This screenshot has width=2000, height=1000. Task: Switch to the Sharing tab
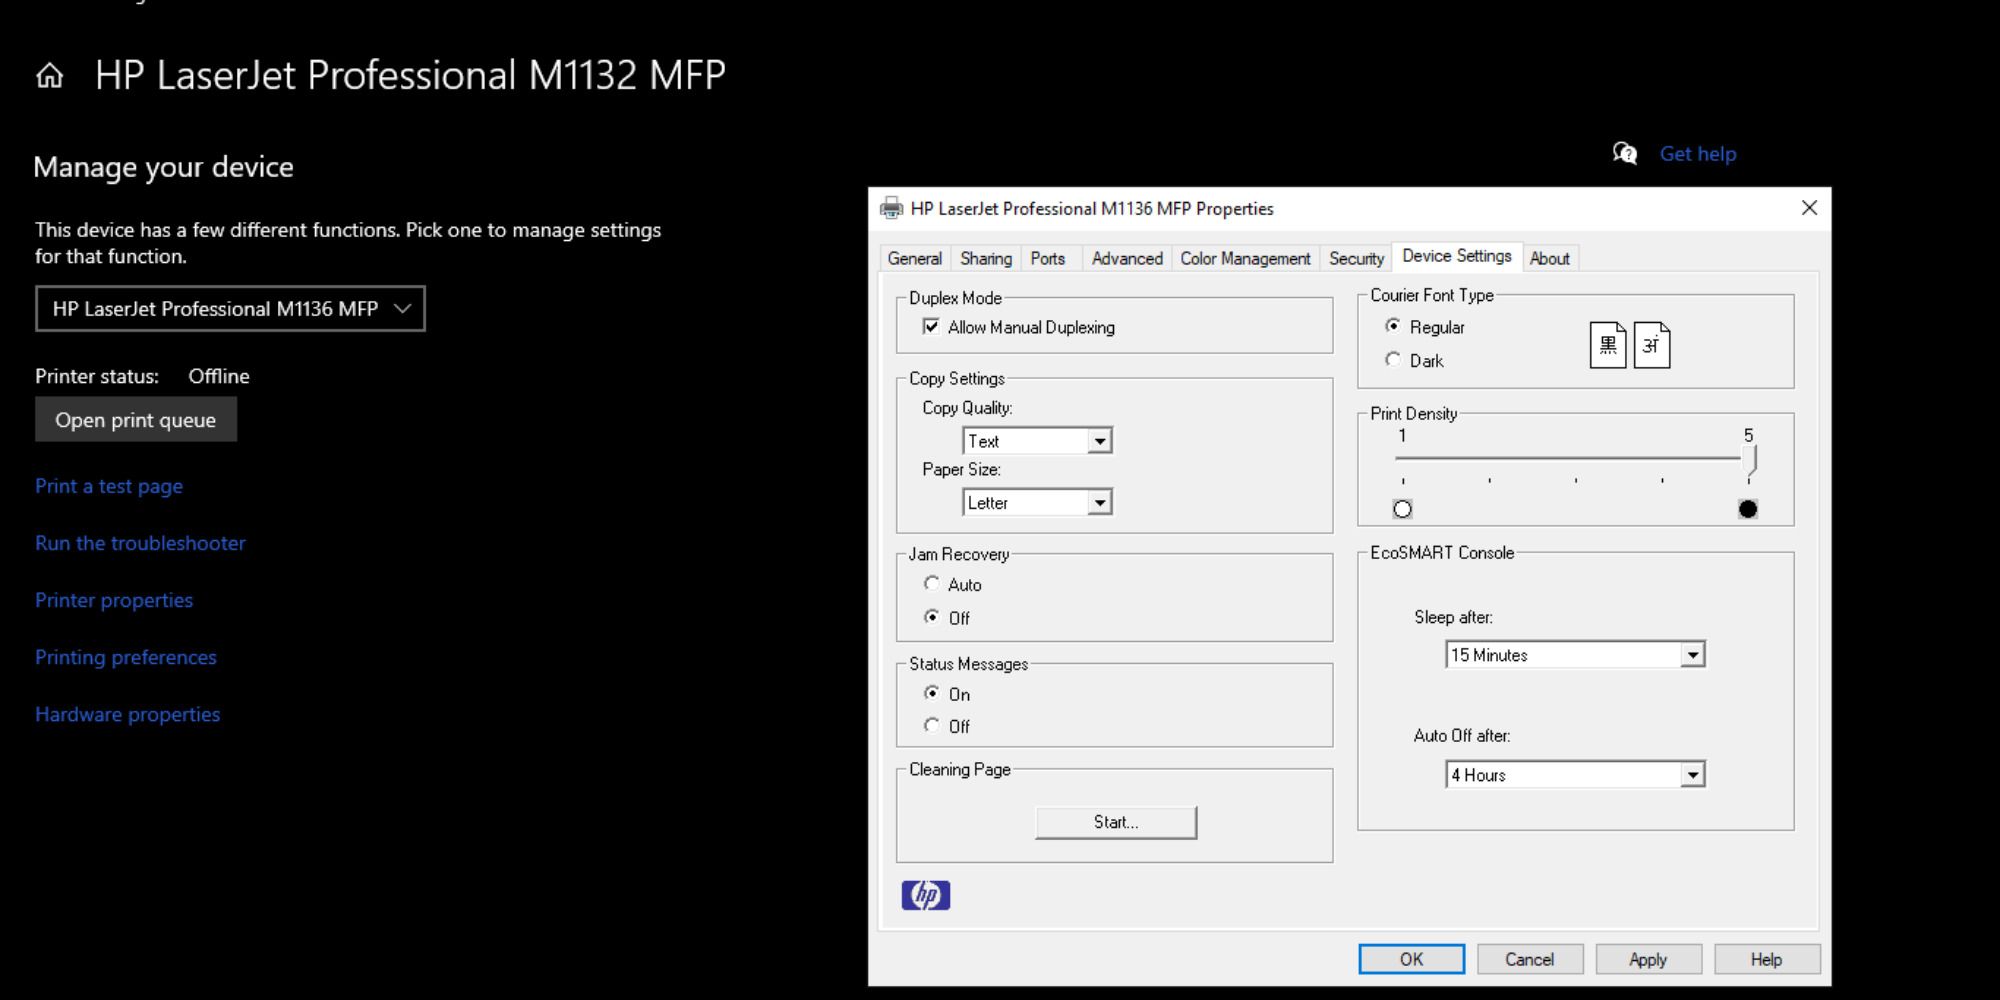pos(986,258)
